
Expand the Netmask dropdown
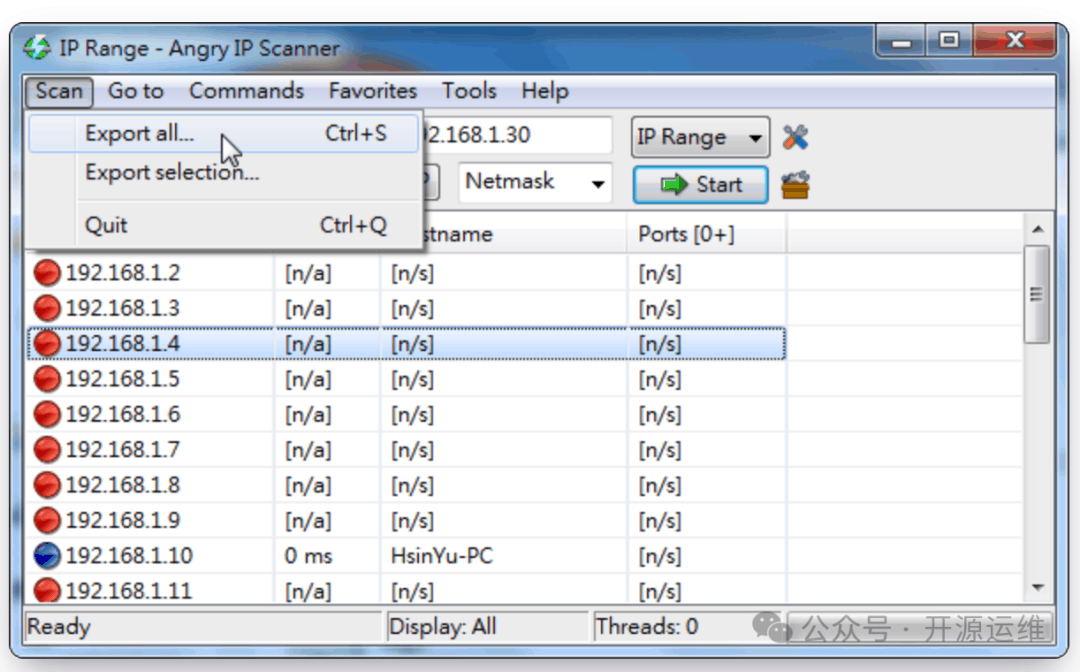pyautogui.click(x=536, y=183)
